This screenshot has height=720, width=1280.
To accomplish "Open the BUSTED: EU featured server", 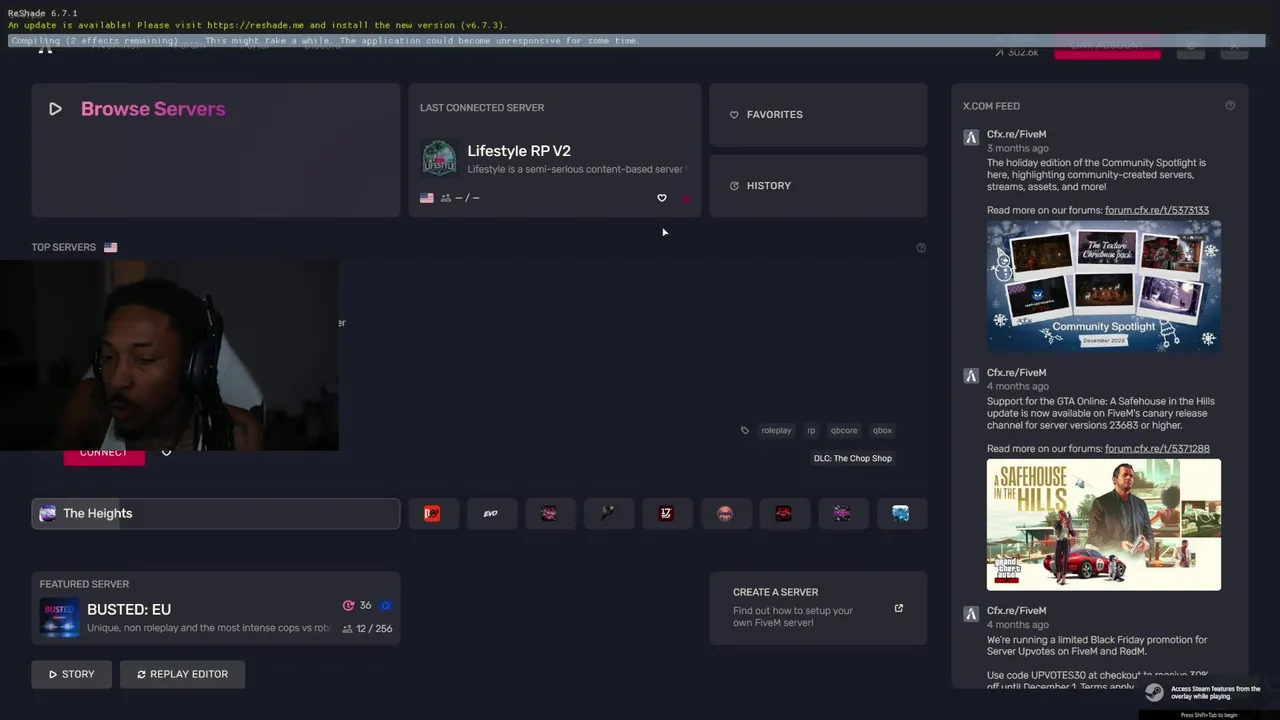I will (215, 608).
